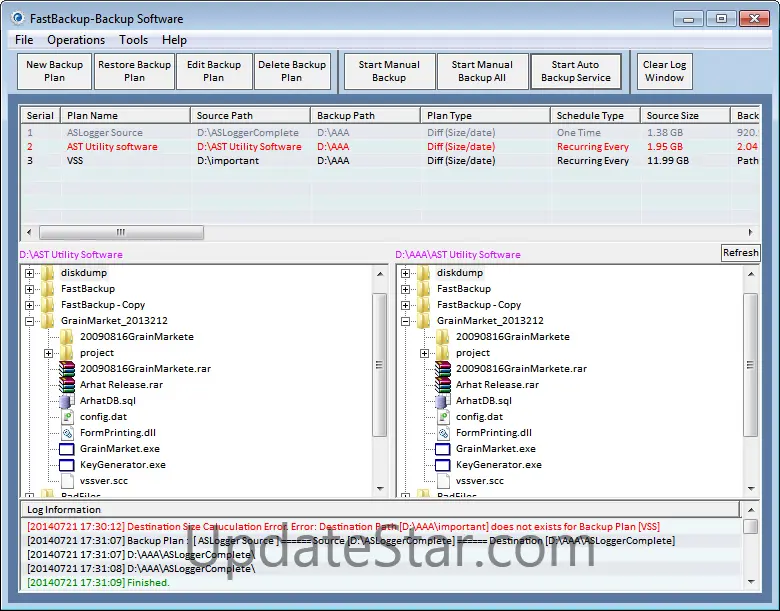Screen dimensions: 780x611
Task: Select VSS plan row
Action: 390,161
